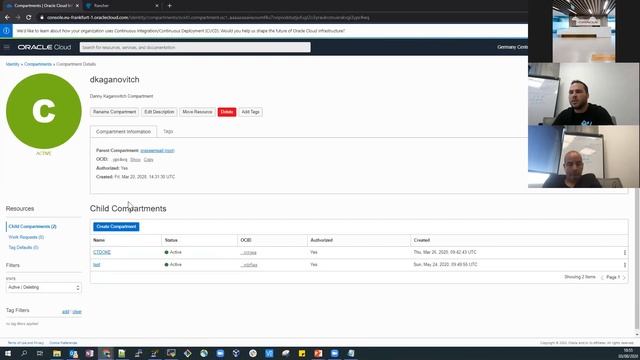Open the Germany Central region selector
640x360 pixels.
pos(512,47)
